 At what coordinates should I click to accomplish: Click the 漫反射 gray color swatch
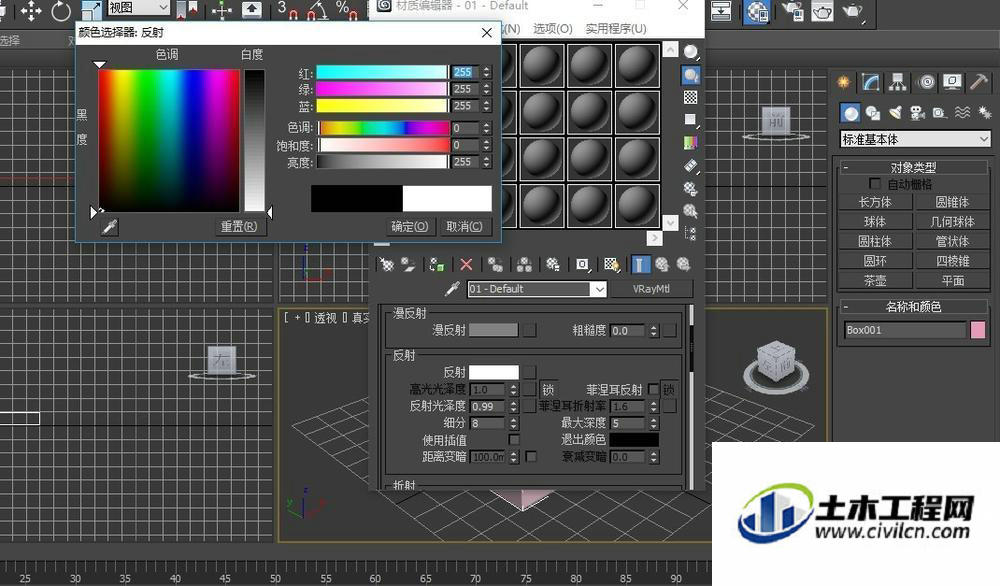(x=493, y=330)
